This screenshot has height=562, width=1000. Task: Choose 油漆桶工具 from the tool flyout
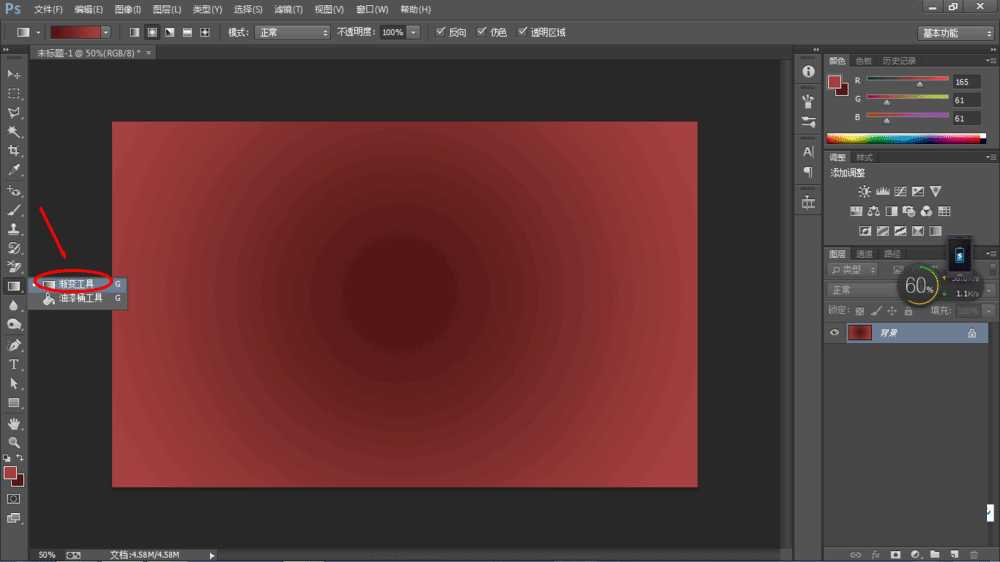(x=80, y=298)
